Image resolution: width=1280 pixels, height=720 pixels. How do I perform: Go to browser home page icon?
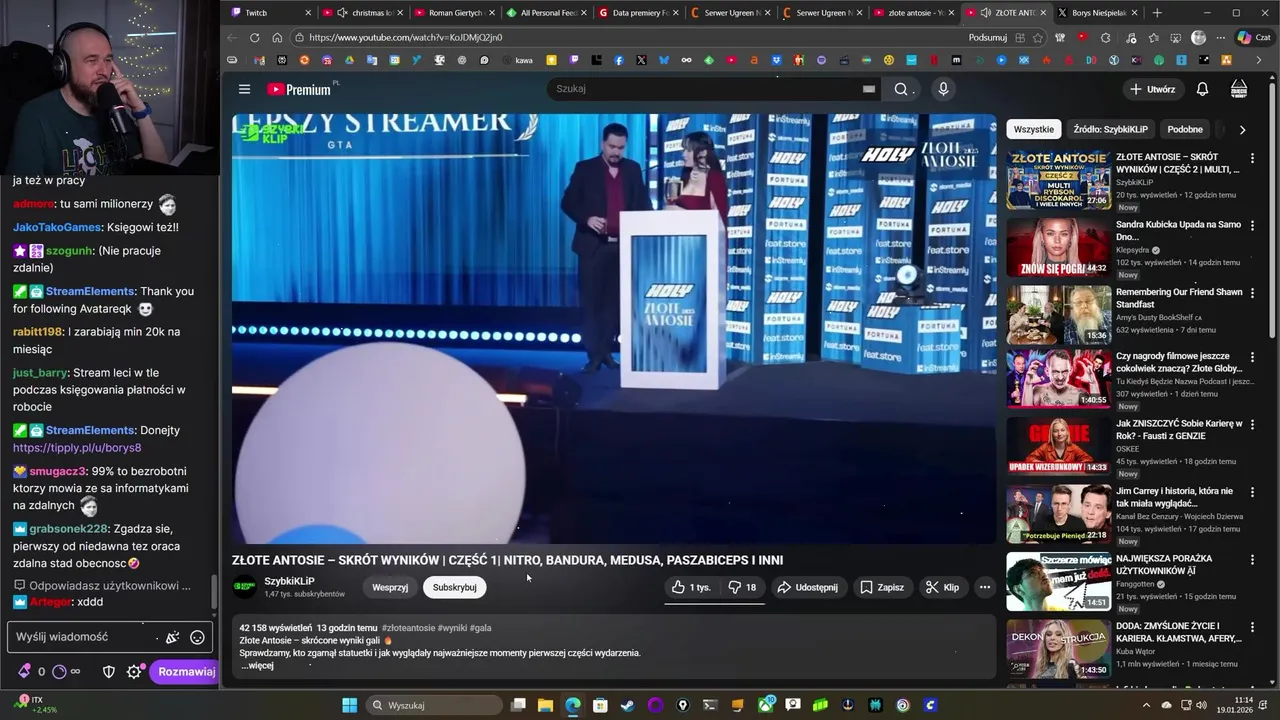coord(277,37)
